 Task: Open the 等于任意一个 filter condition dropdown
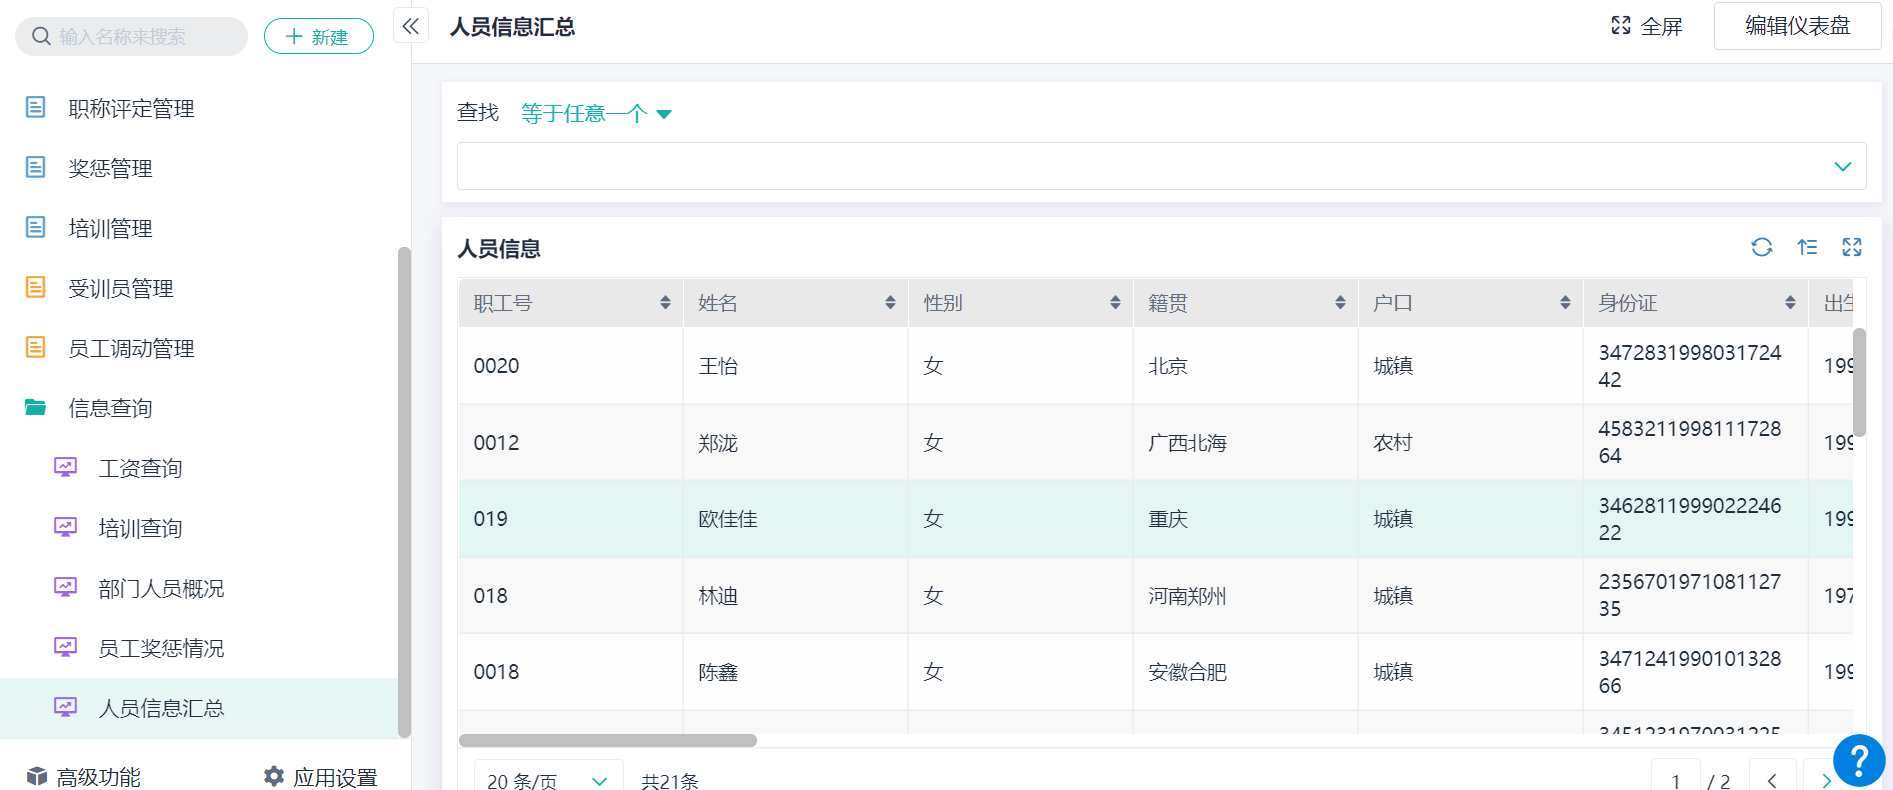coord(596,114)
